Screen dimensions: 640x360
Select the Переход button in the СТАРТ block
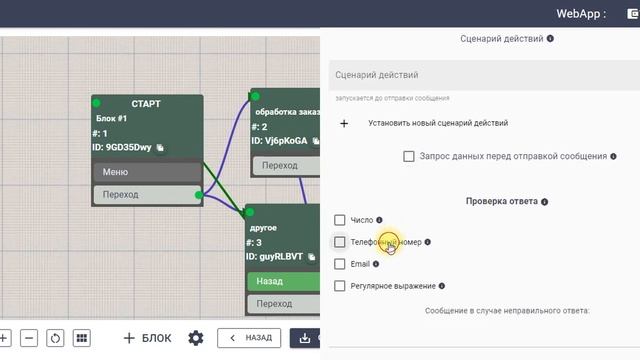pos(147,195)
